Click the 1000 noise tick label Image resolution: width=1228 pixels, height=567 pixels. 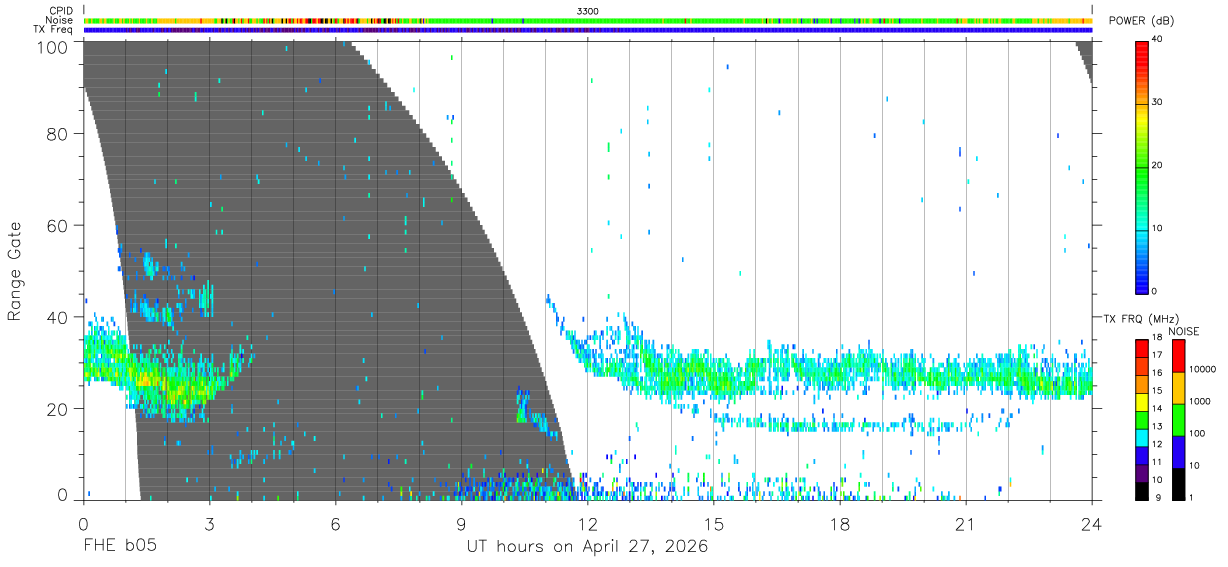tap(1198, 403)
